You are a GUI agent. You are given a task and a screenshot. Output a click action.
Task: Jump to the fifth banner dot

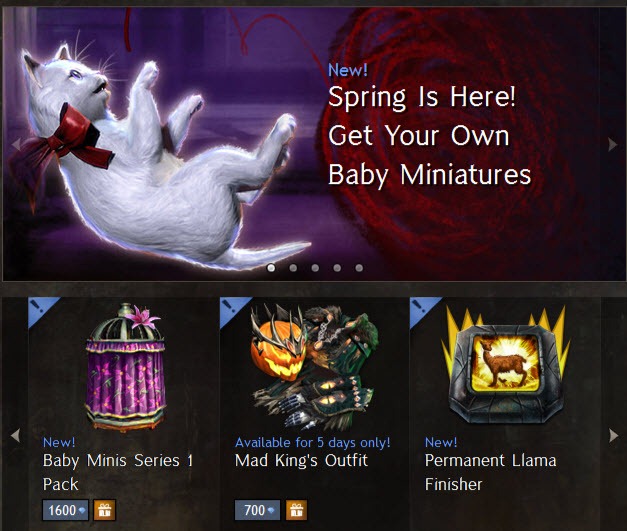click(359, 267)
